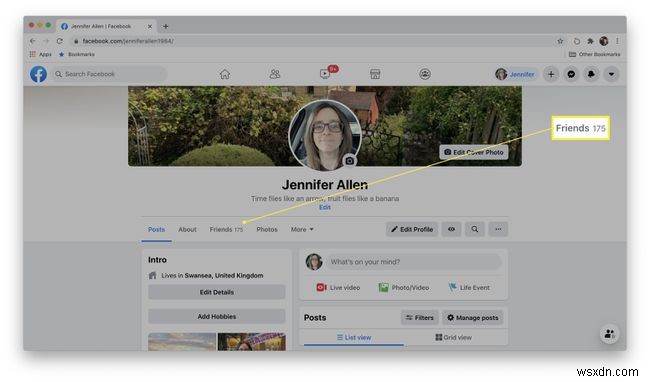Open the Friends icon in top navigation
650x382 pixels.
pos(275,74)
